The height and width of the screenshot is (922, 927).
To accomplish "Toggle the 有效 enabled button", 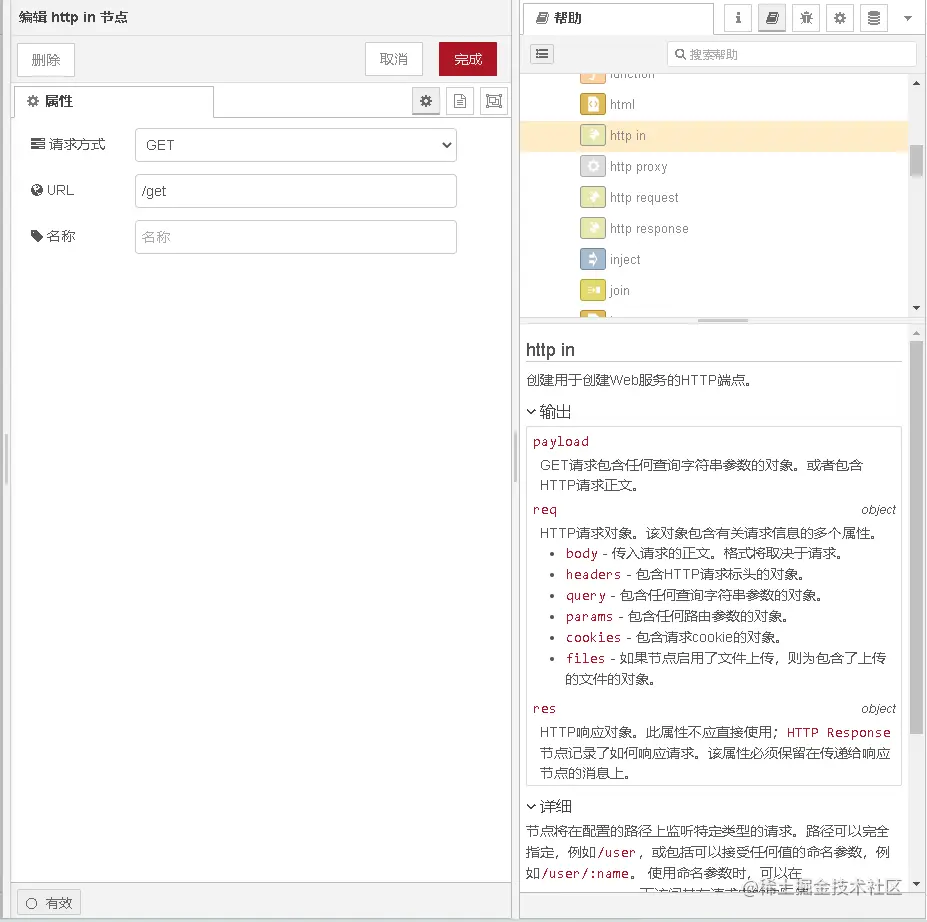I will tap(49, 903).
